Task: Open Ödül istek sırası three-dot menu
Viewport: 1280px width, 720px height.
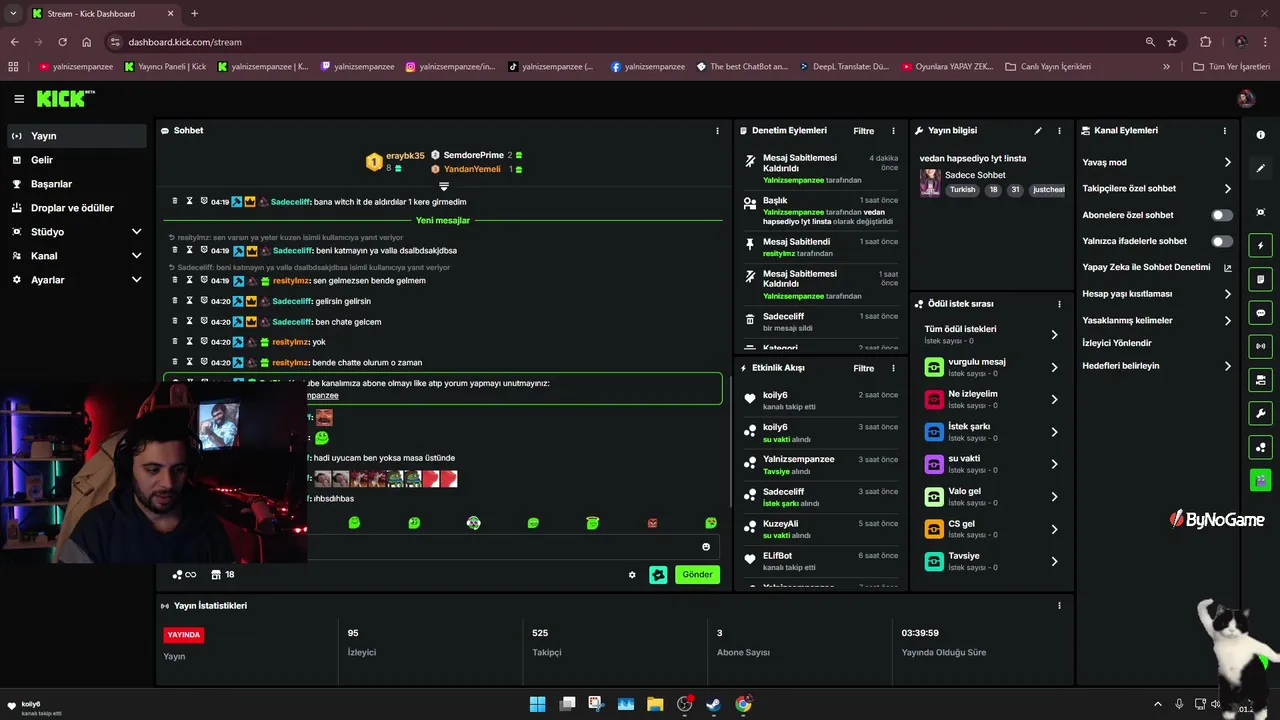Action: click(1059, 304)
